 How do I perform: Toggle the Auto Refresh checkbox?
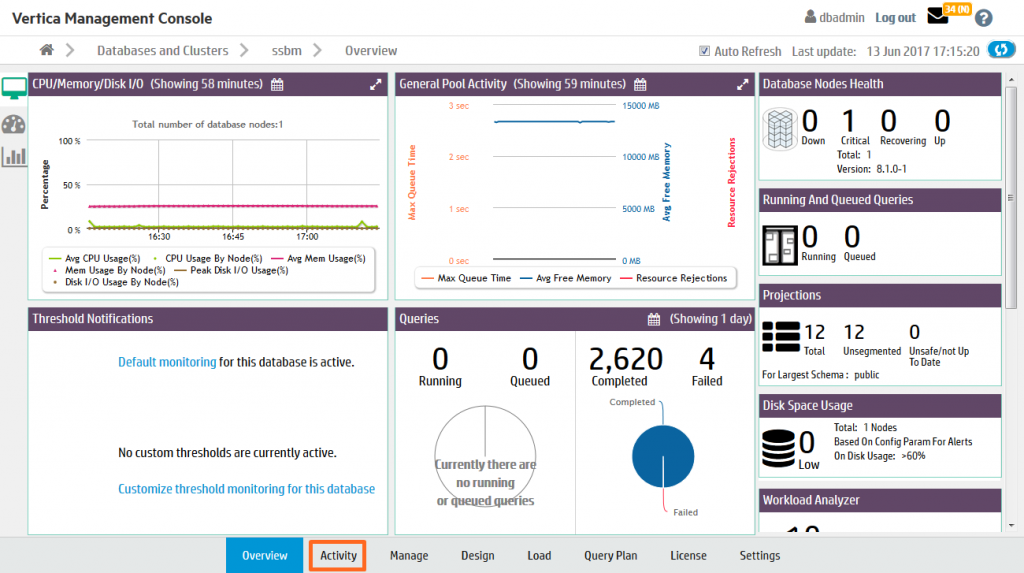[704, 51]
